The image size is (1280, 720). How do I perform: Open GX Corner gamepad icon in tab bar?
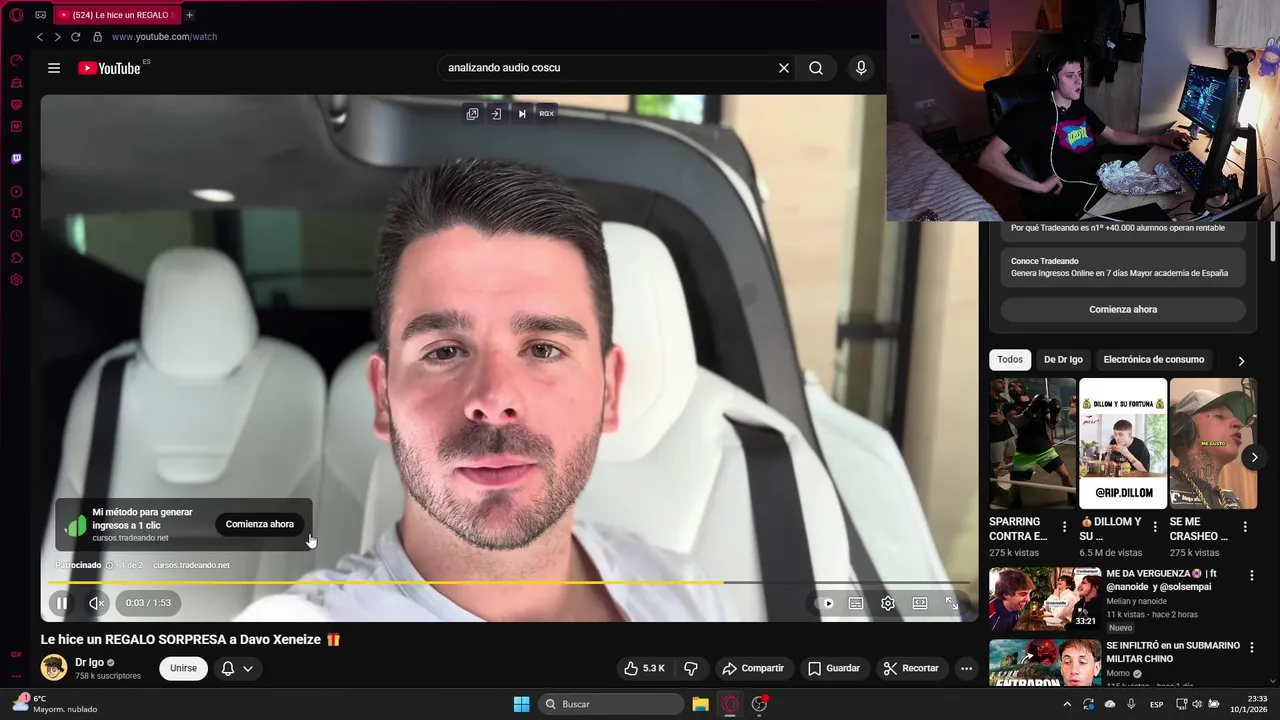coord(40,15)
